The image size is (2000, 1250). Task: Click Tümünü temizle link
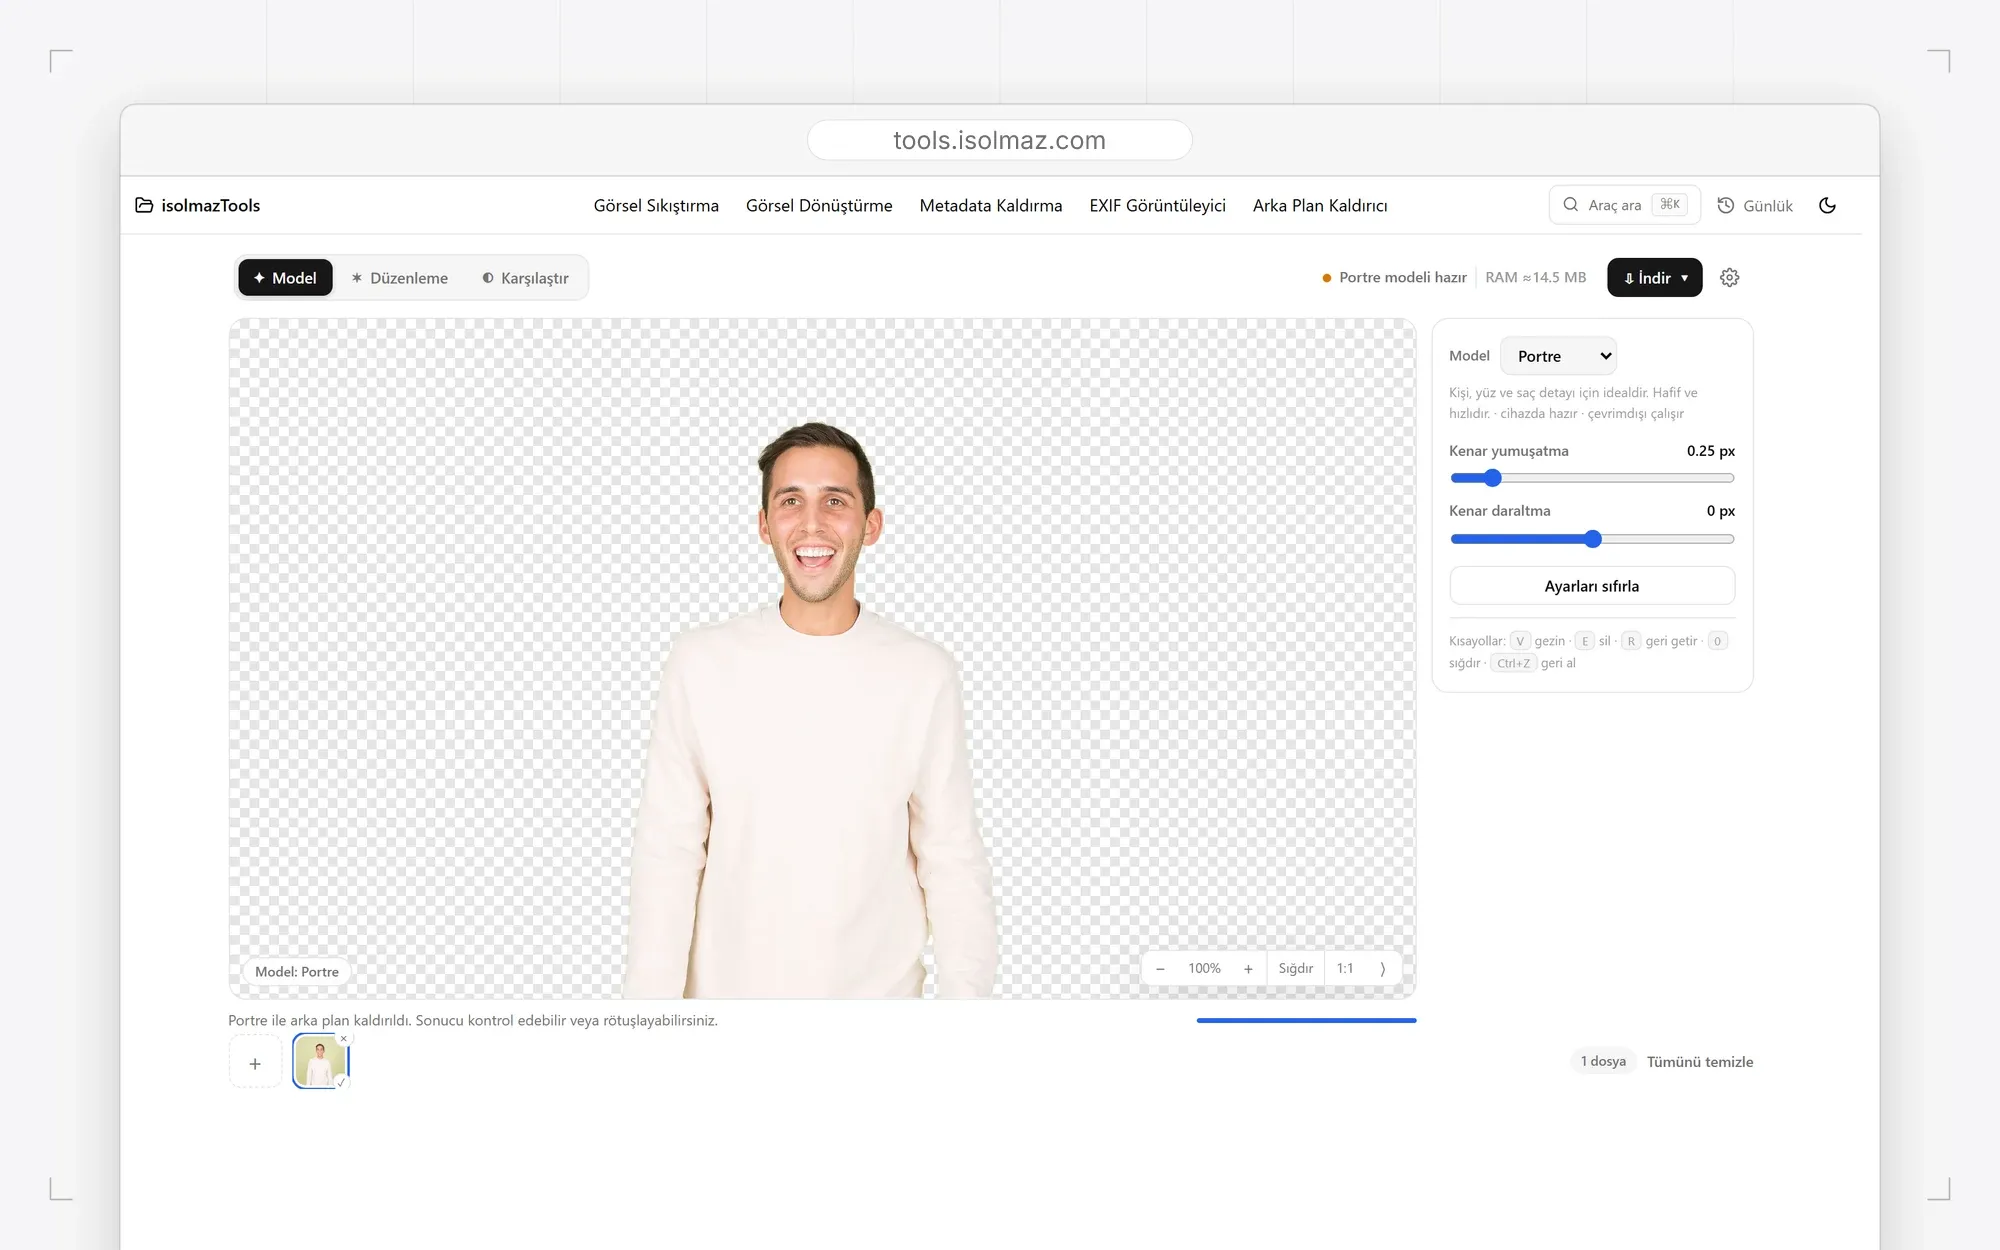[1700, 1062]
